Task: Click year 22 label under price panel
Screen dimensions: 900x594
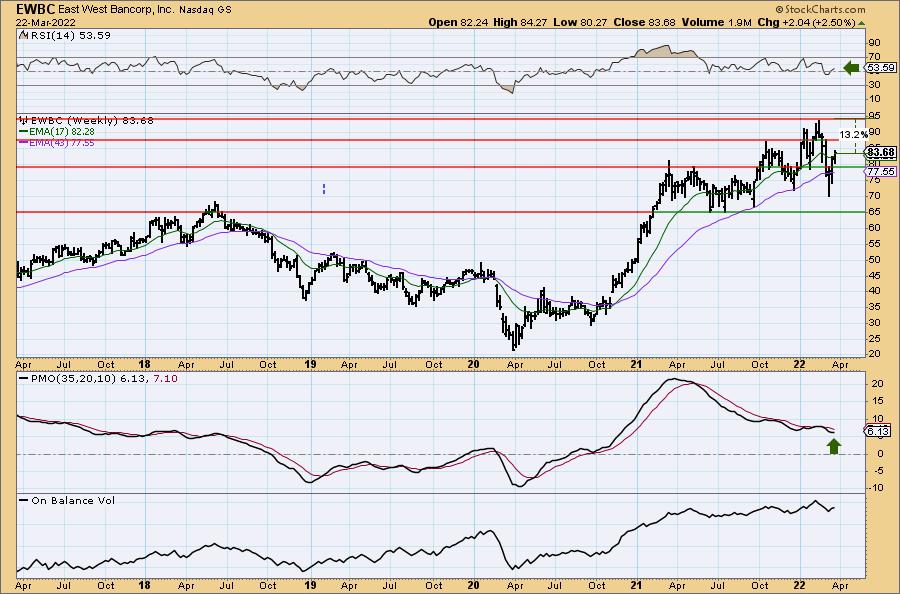Action: pyautogui.click(x=800, y=364)
